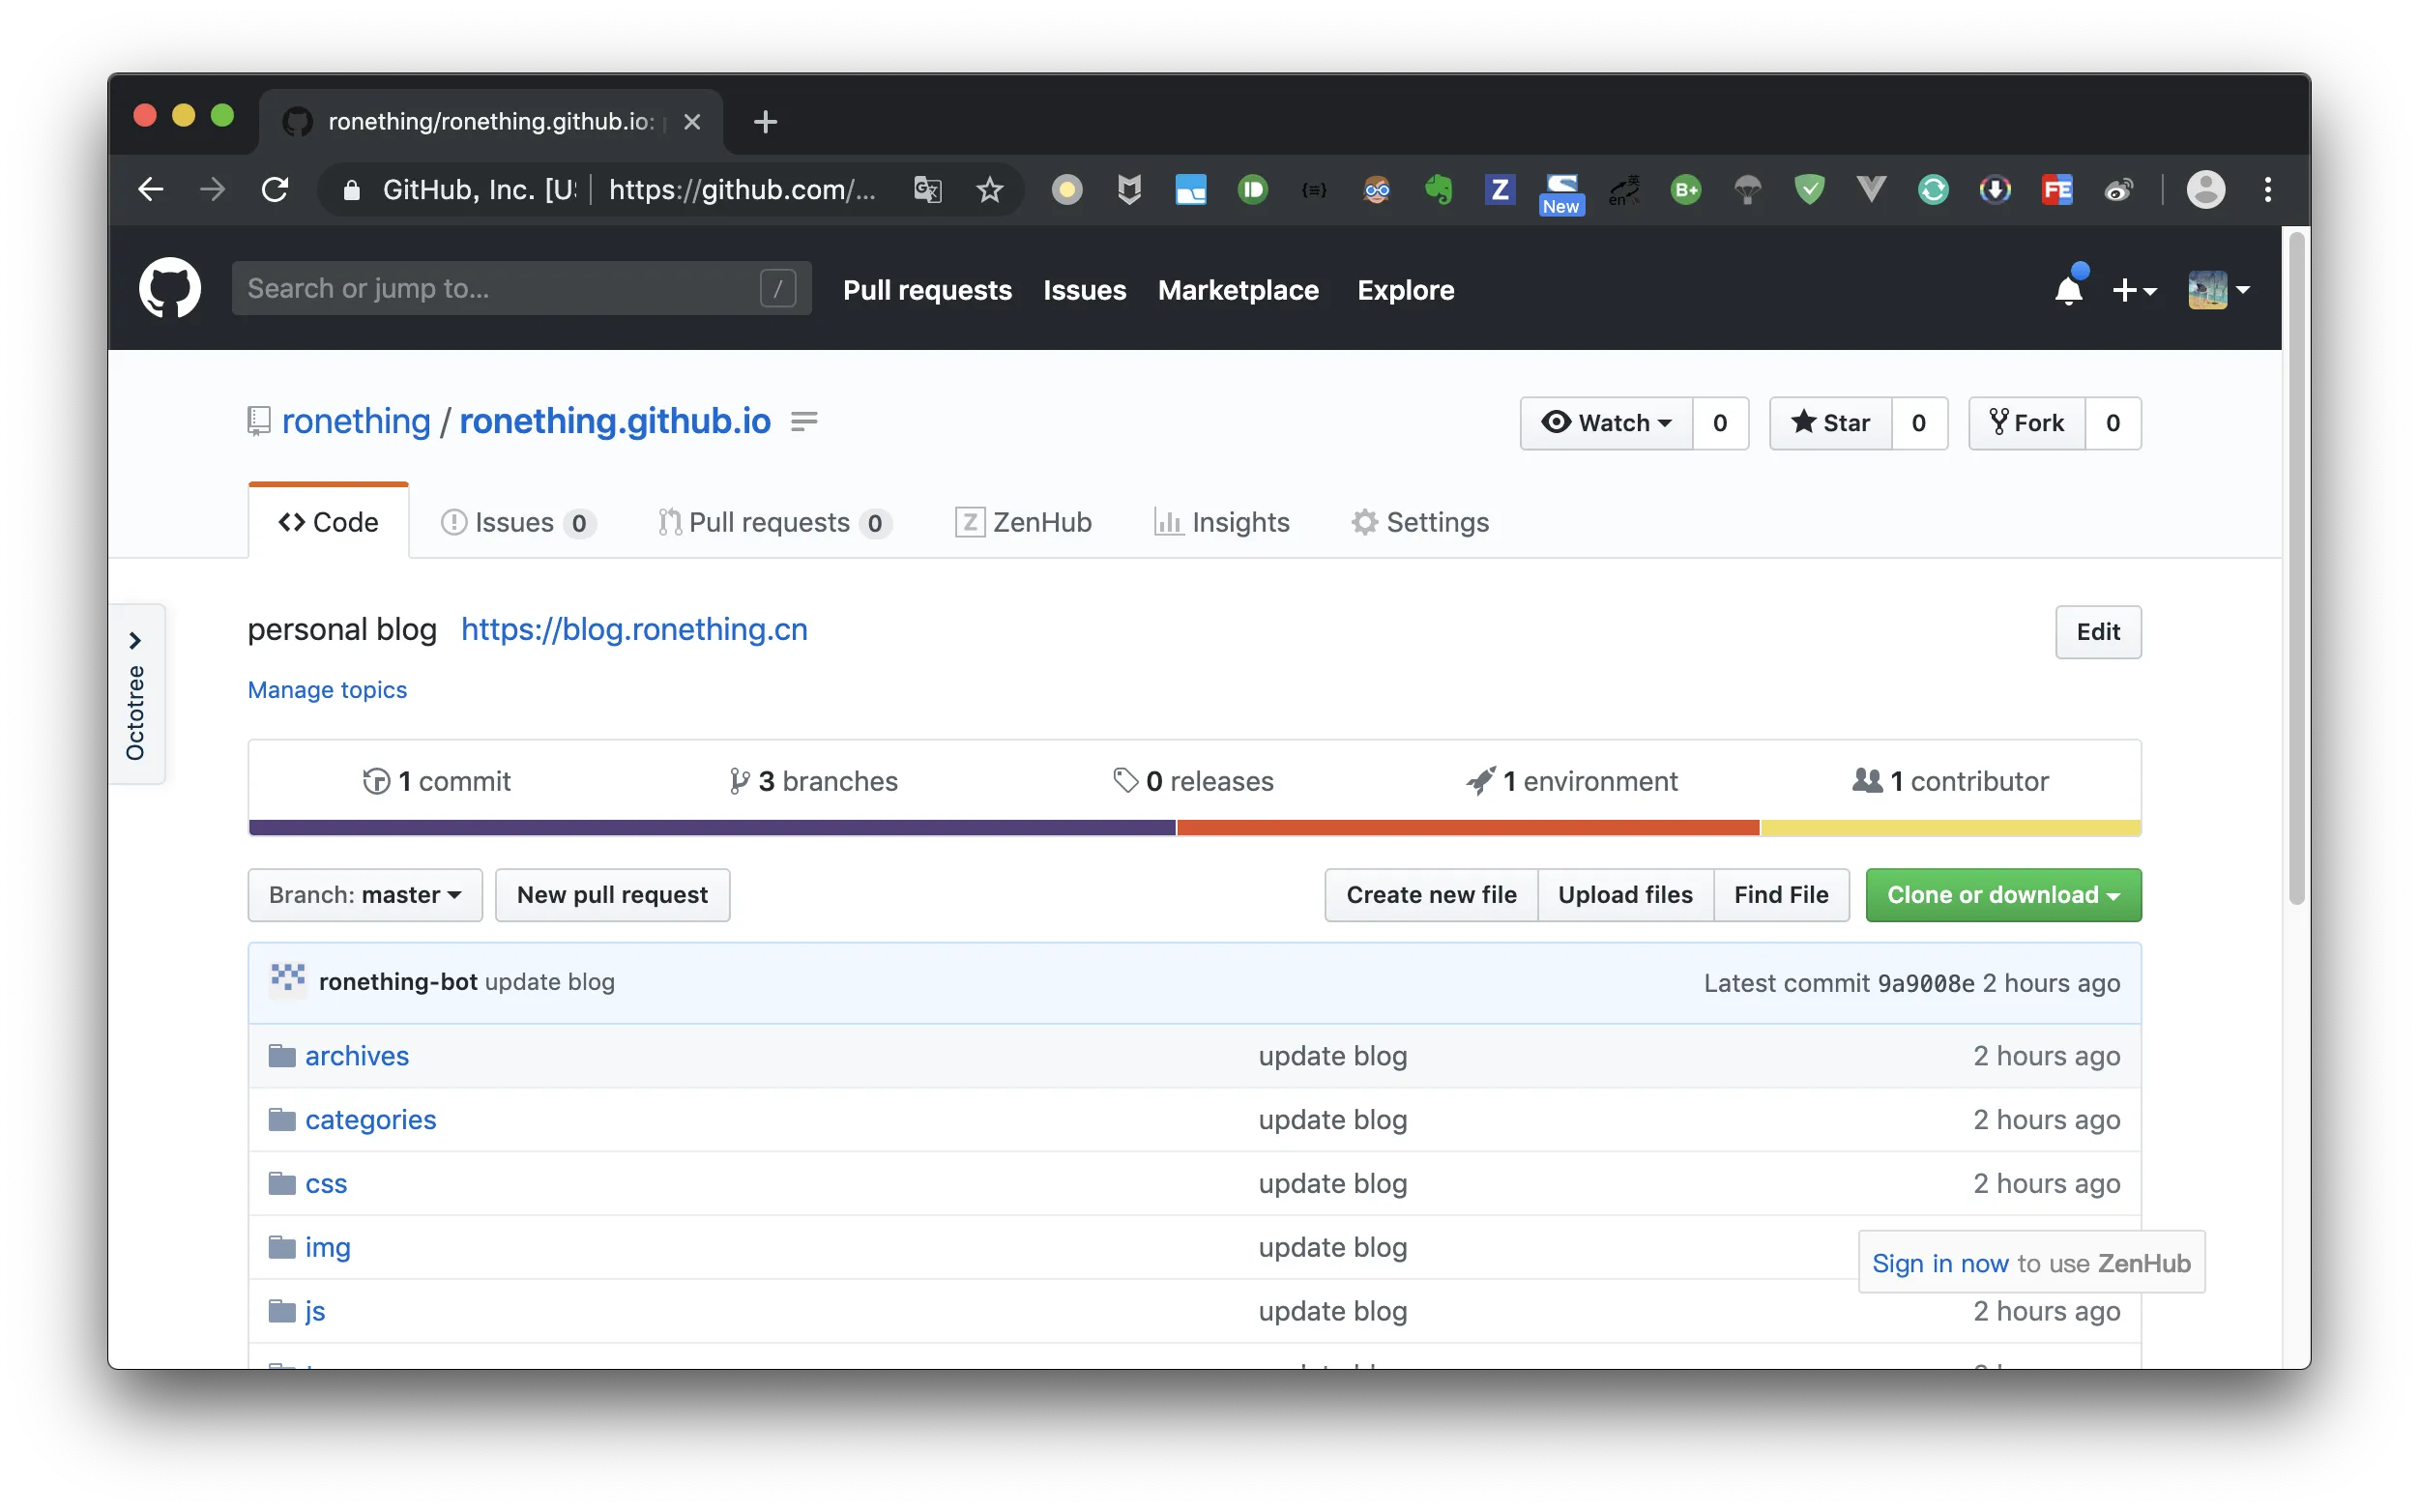2419x1512 pixels.
Task: Select the Code tab
Action: pos(329,522)
